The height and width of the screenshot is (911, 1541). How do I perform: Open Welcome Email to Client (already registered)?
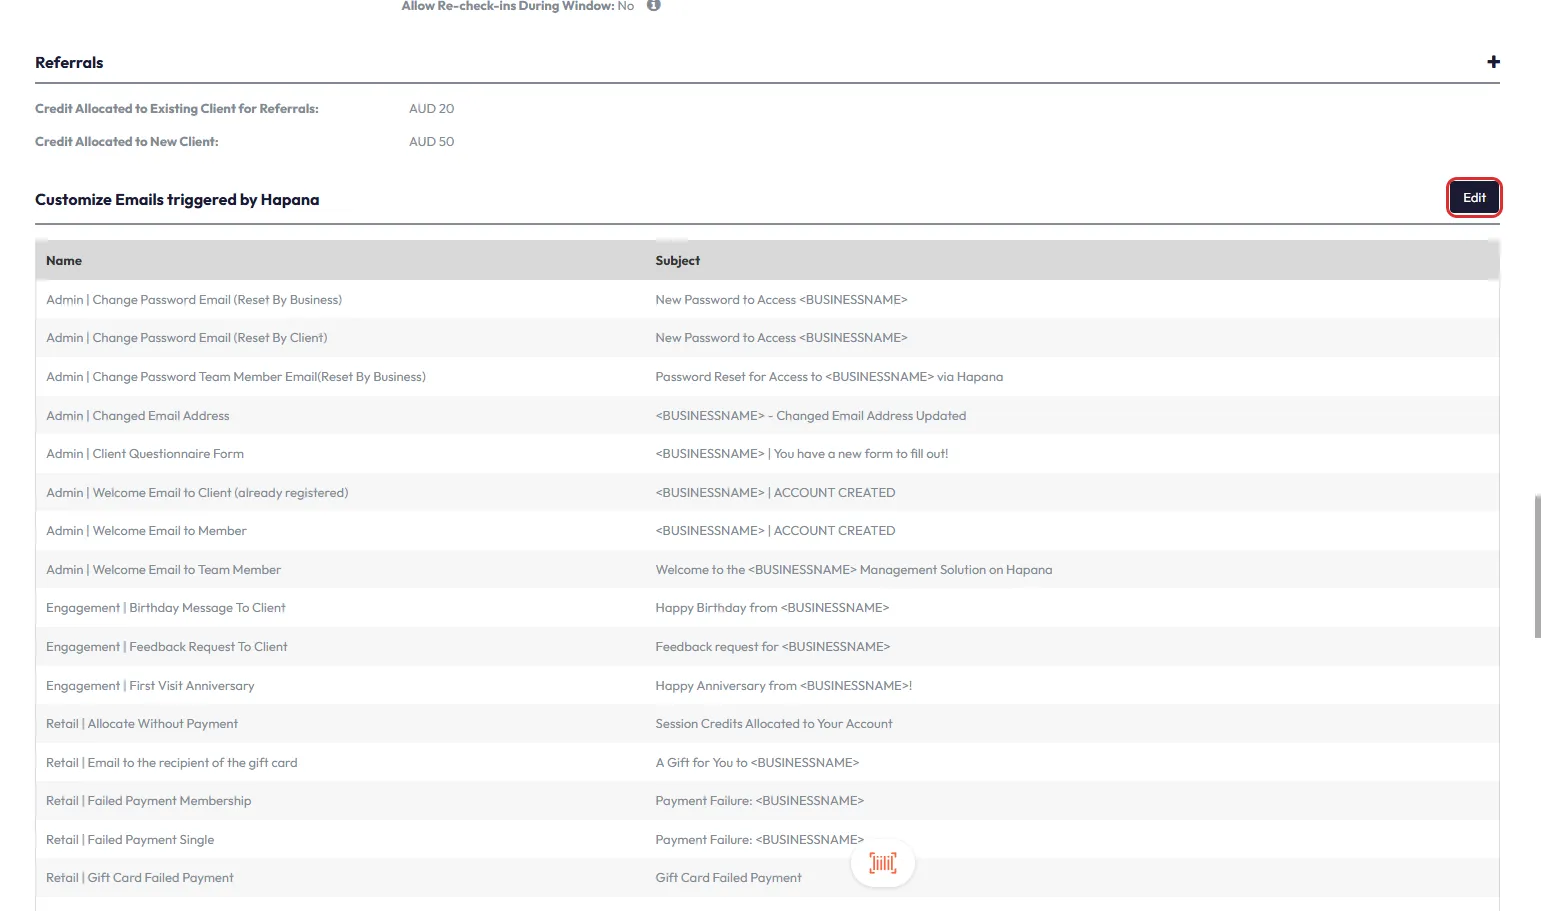[197, 493]
